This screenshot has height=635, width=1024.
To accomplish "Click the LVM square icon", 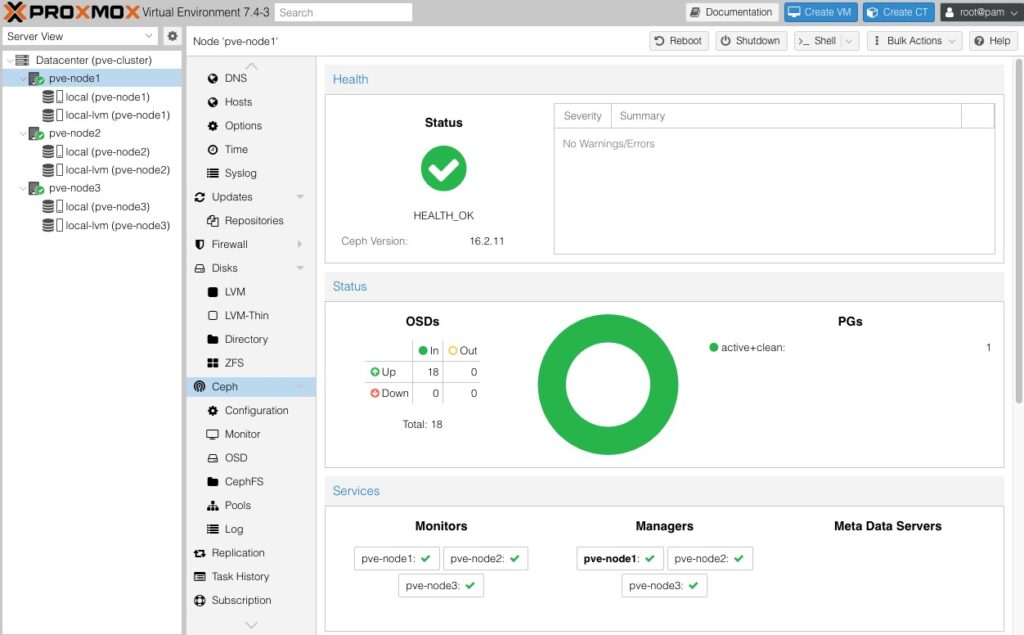I will 212,292.
